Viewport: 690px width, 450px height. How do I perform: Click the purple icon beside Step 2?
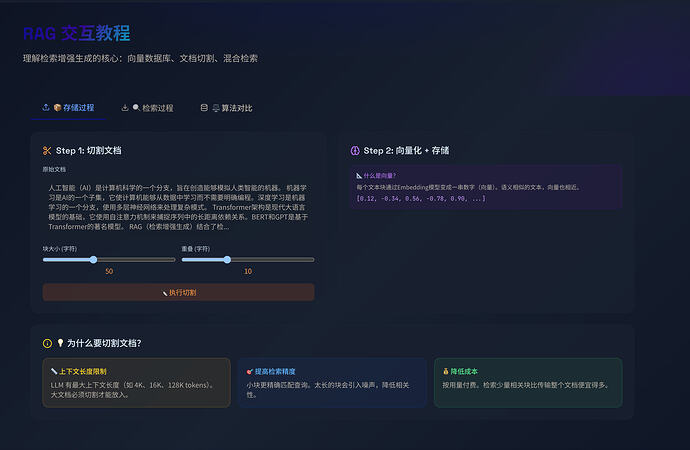point(355,150)
